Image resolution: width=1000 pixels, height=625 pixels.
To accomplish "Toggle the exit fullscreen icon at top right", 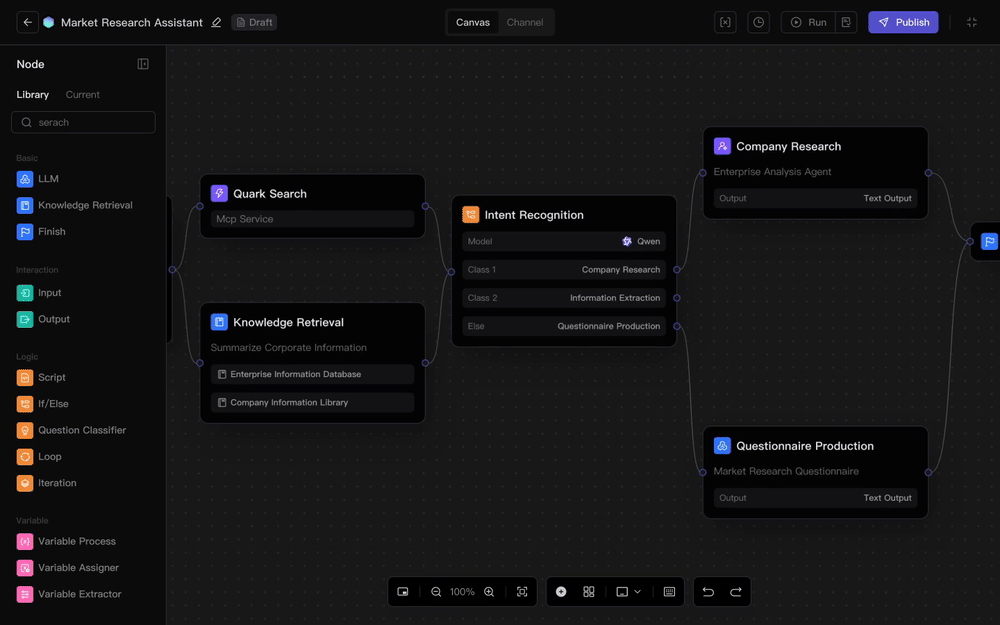I will (971, 22).
